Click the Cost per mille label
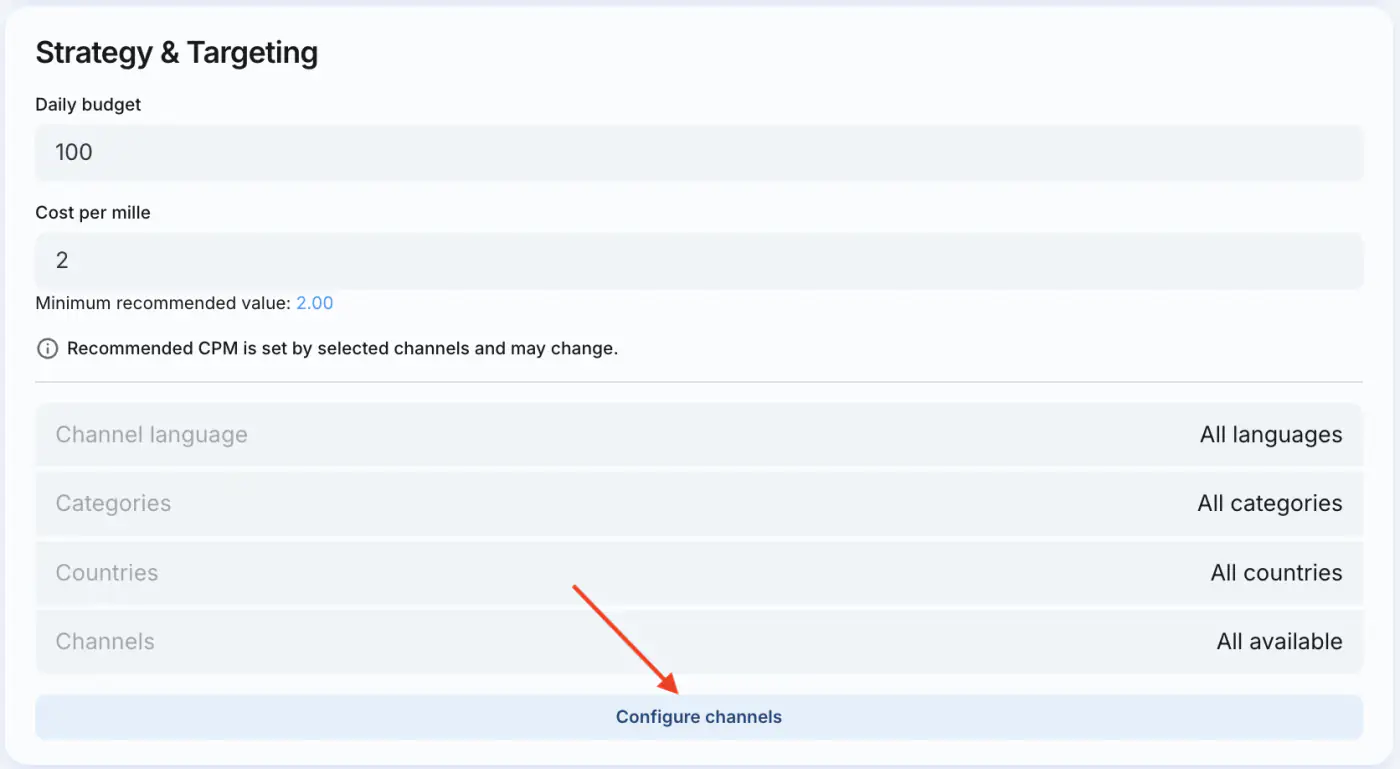 (x=93, y=212)
